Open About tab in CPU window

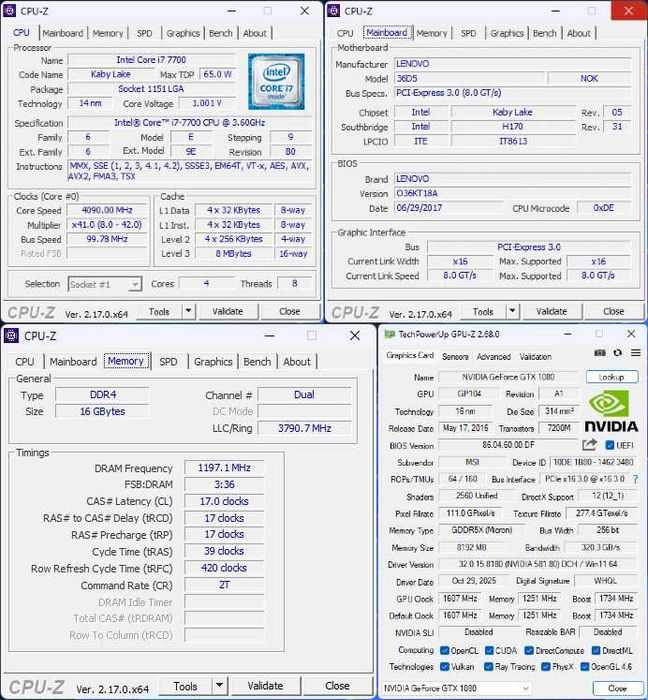[x=255, y=33]
